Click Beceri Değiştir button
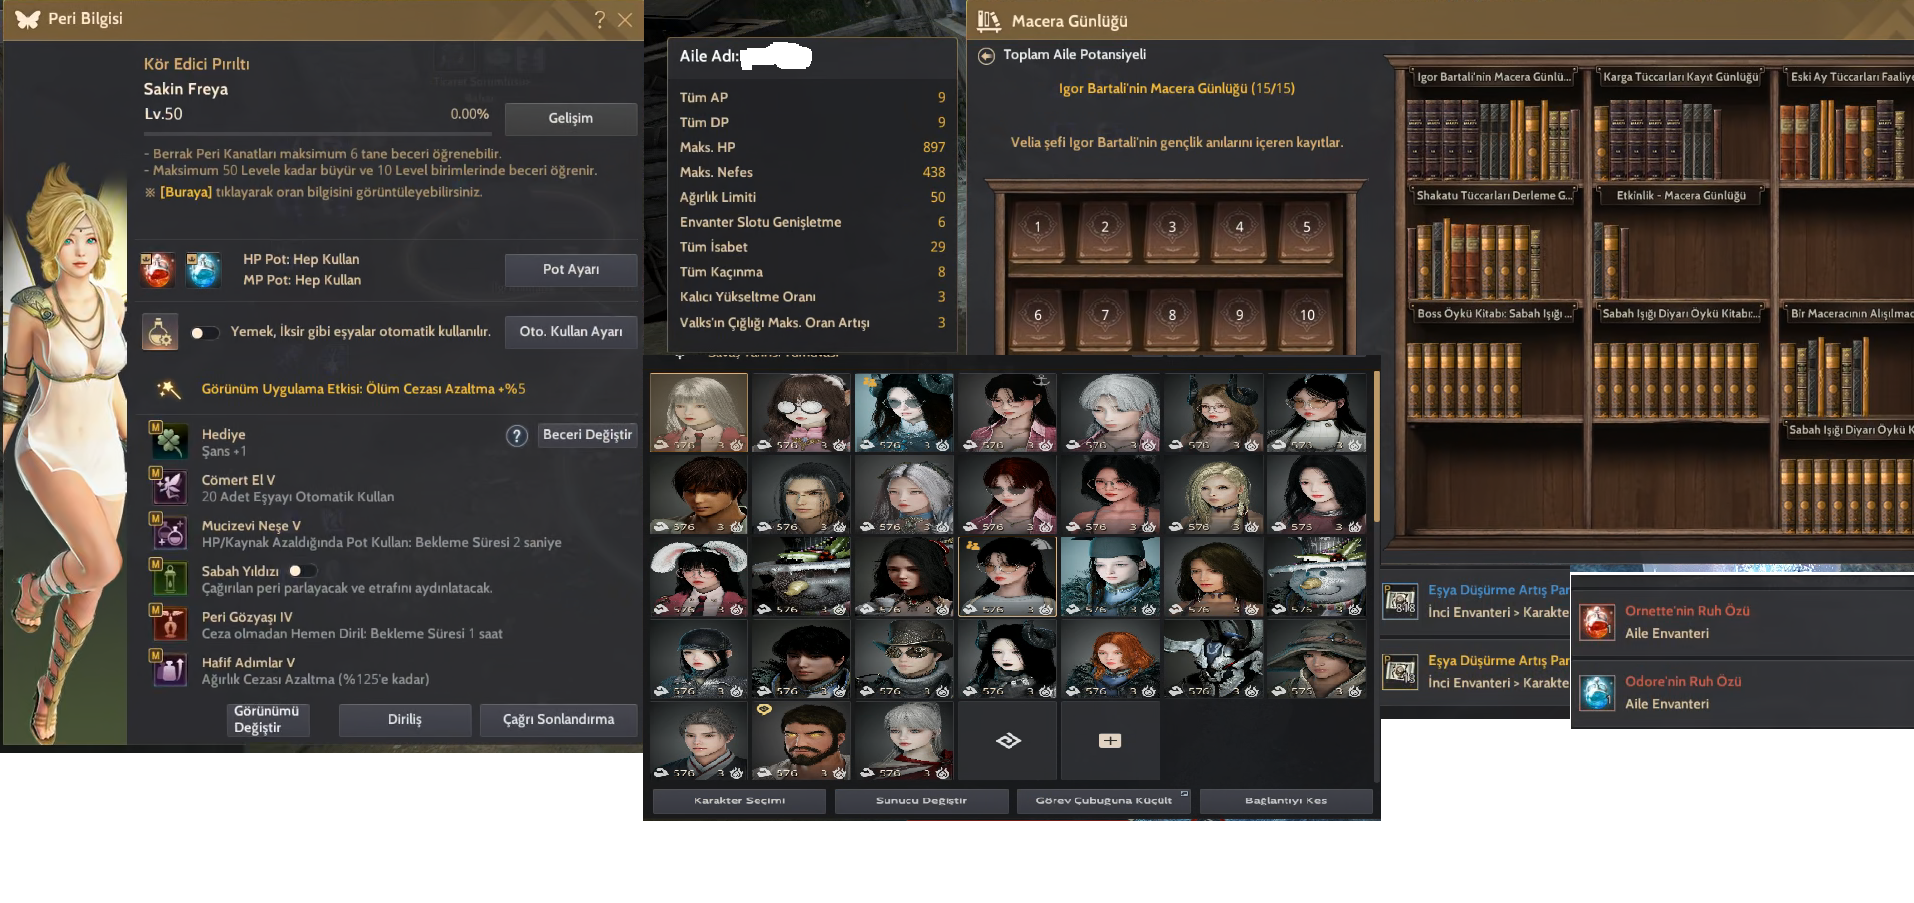 (587, 435)
